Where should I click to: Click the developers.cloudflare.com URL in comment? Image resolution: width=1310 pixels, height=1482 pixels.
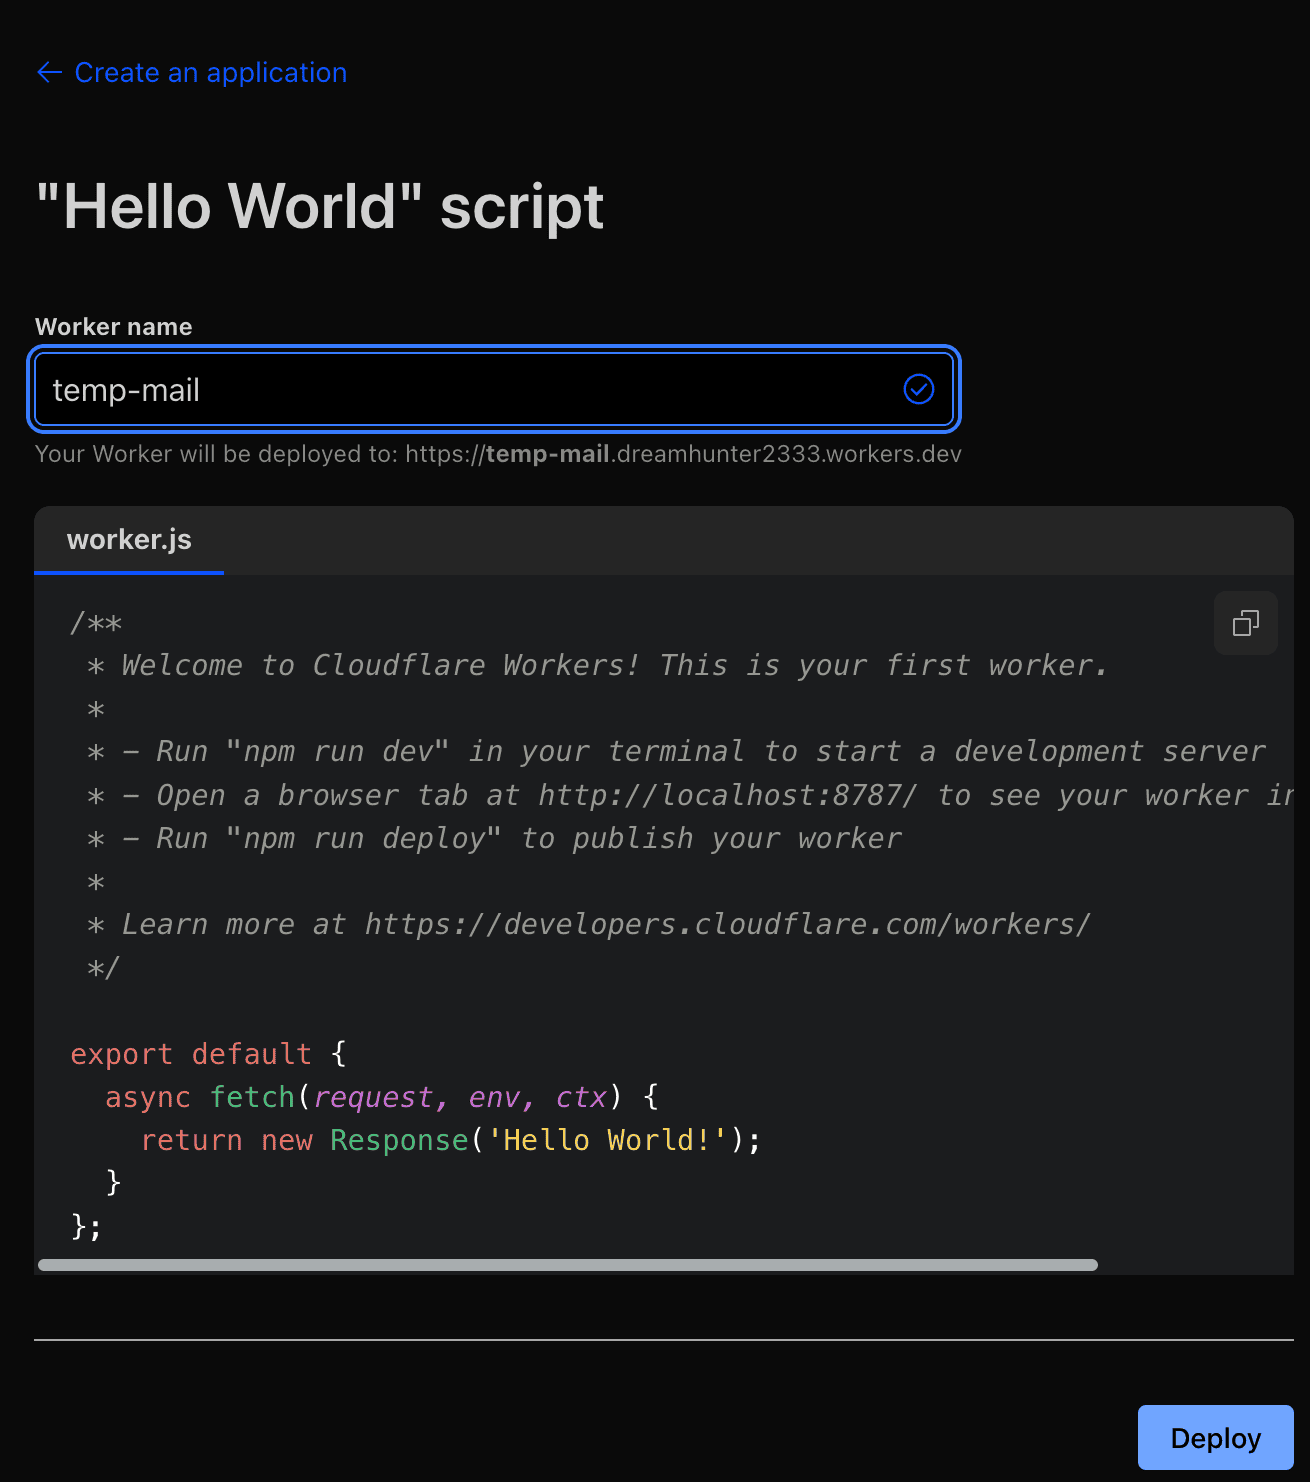[x=726, y=924]
